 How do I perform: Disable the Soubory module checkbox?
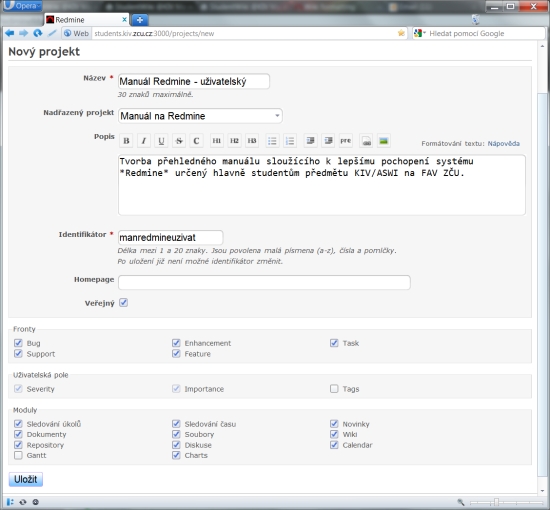(x=176, y=434)
